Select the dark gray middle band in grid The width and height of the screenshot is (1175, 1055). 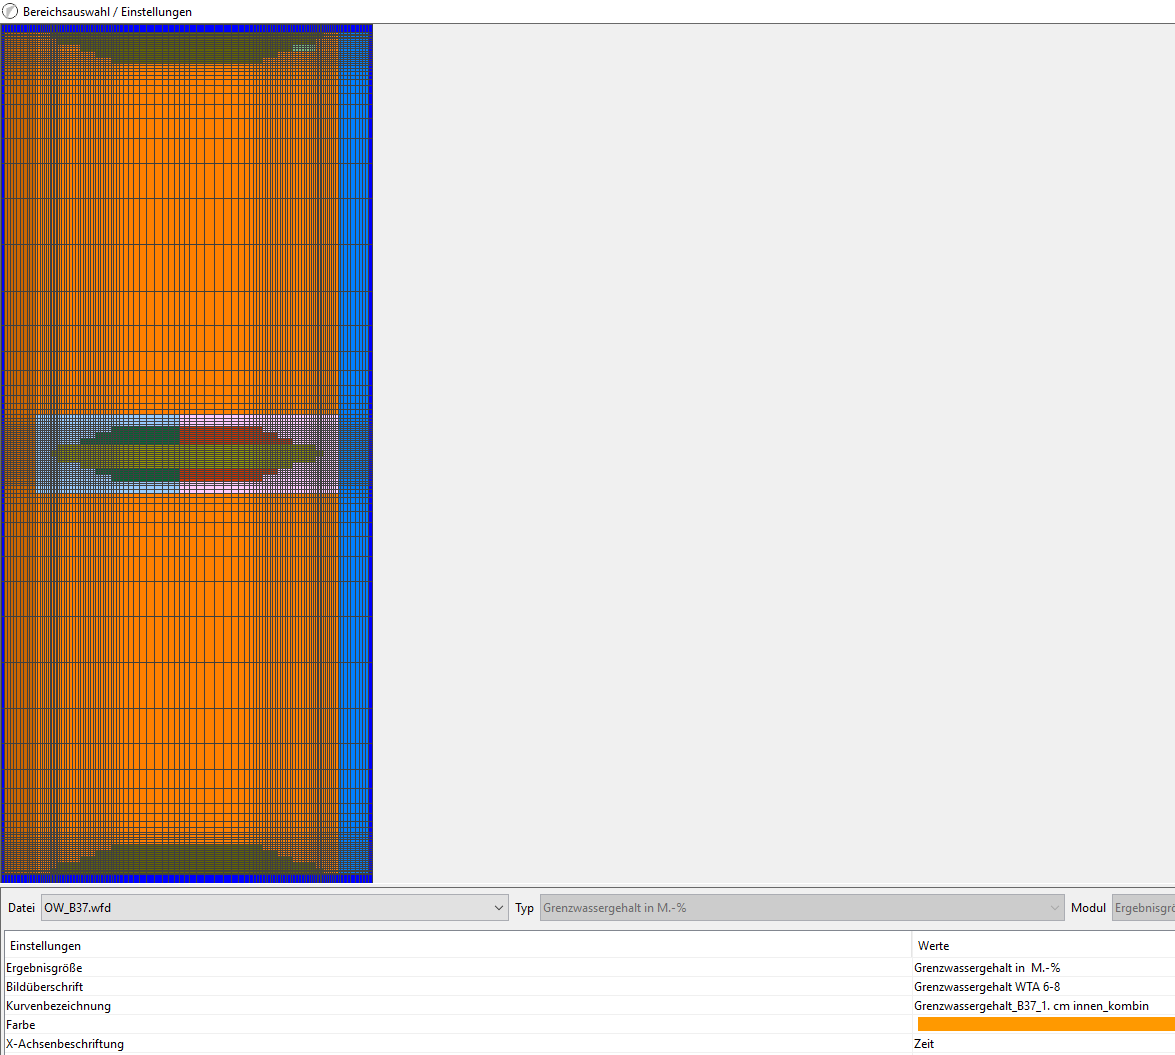[x=180, y=451]
